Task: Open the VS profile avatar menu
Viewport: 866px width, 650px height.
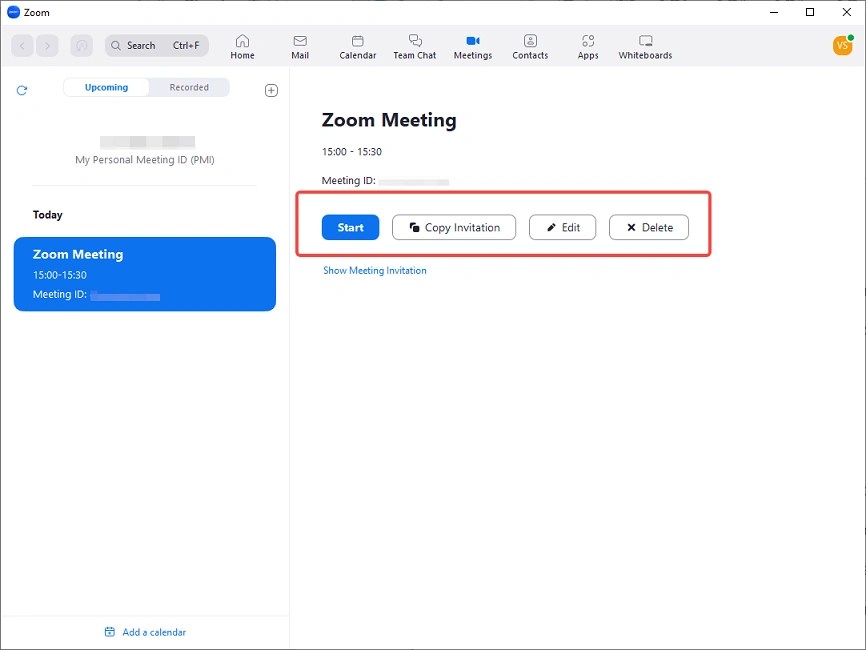Action: click(x=843, y=45)
